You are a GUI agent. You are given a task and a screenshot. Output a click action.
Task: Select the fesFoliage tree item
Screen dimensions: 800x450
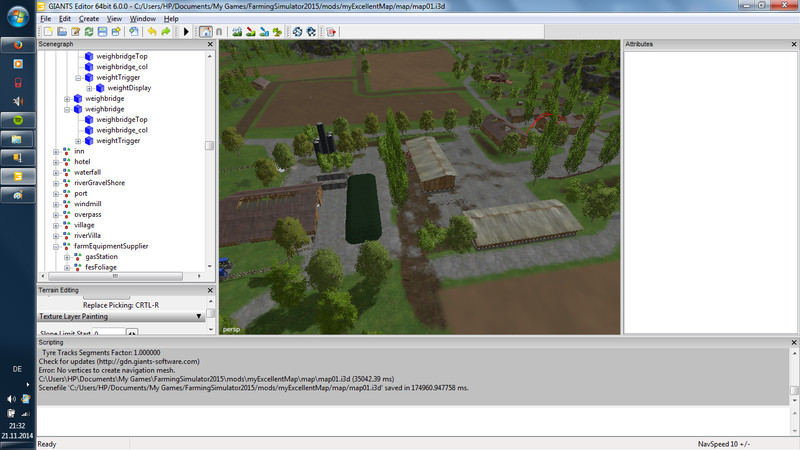[101, 267]
